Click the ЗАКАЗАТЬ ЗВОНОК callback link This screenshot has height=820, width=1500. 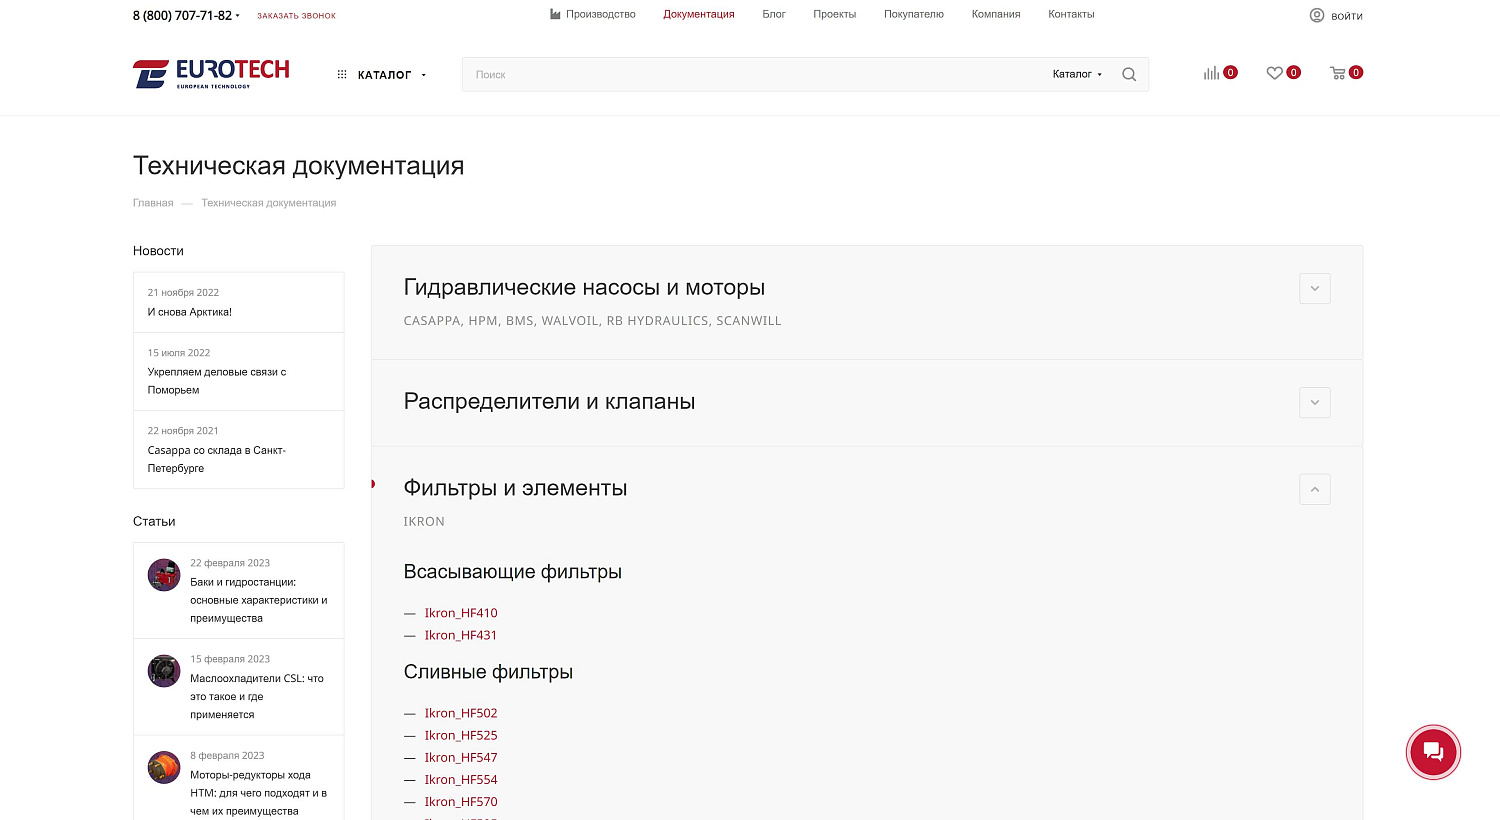point(296,16)
